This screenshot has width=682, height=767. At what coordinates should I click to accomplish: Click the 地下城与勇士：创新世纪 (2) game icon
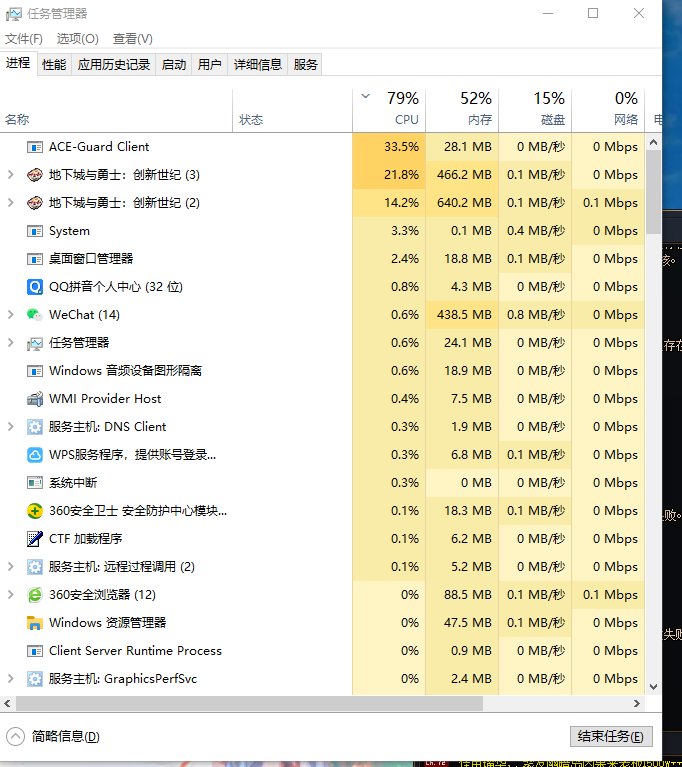(35, 203)
